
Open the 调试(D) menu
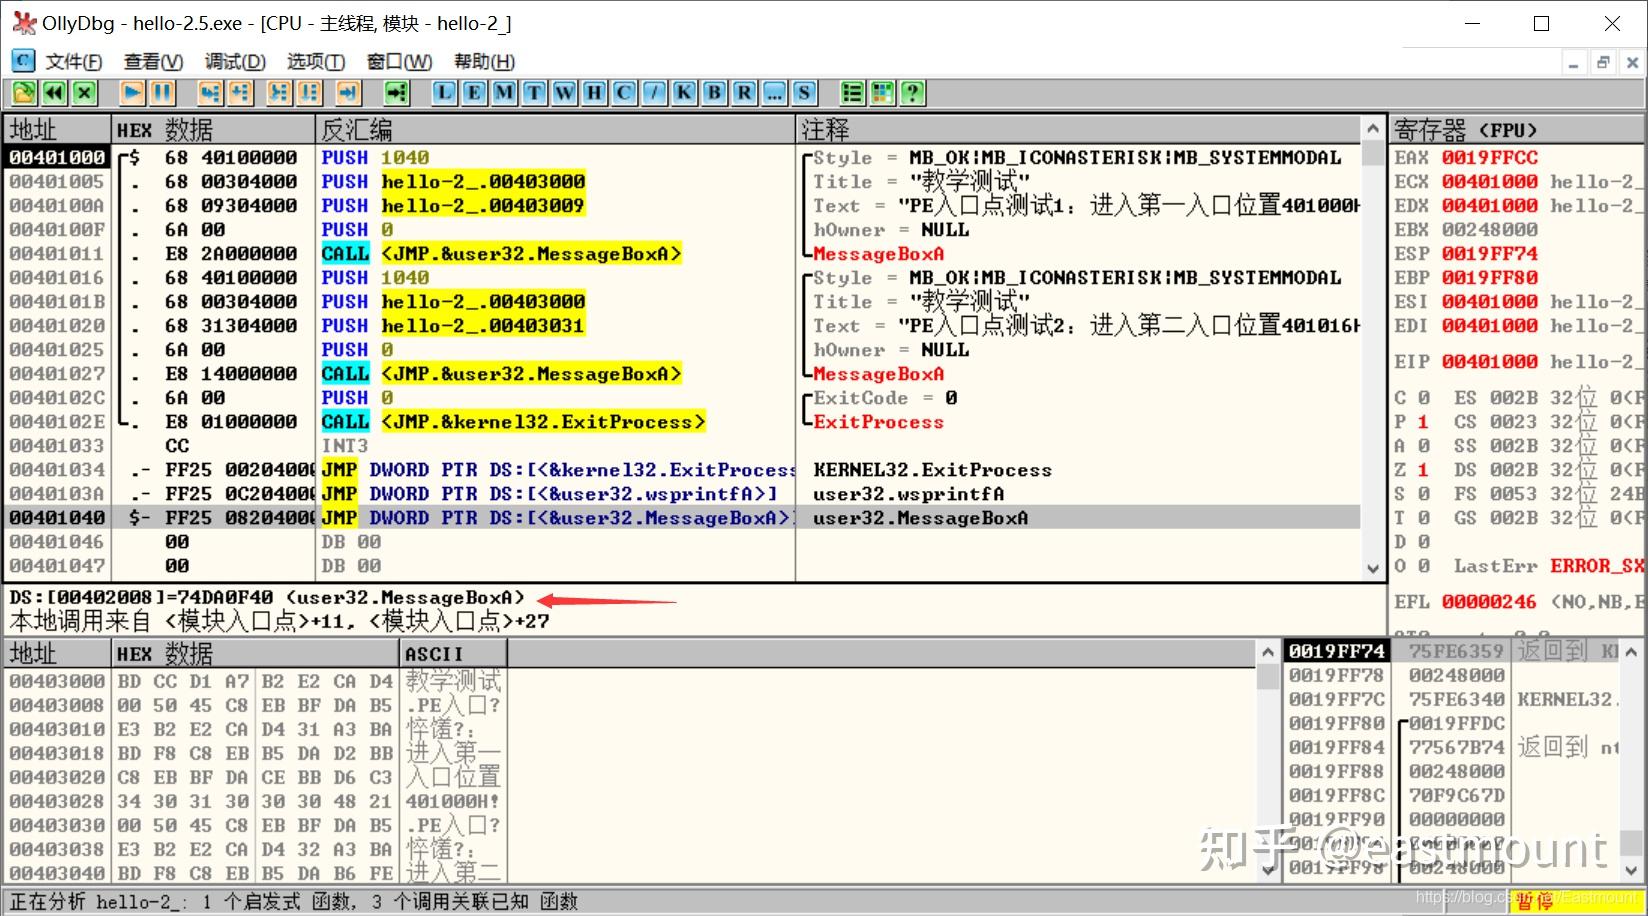click(x=234, y=61)
